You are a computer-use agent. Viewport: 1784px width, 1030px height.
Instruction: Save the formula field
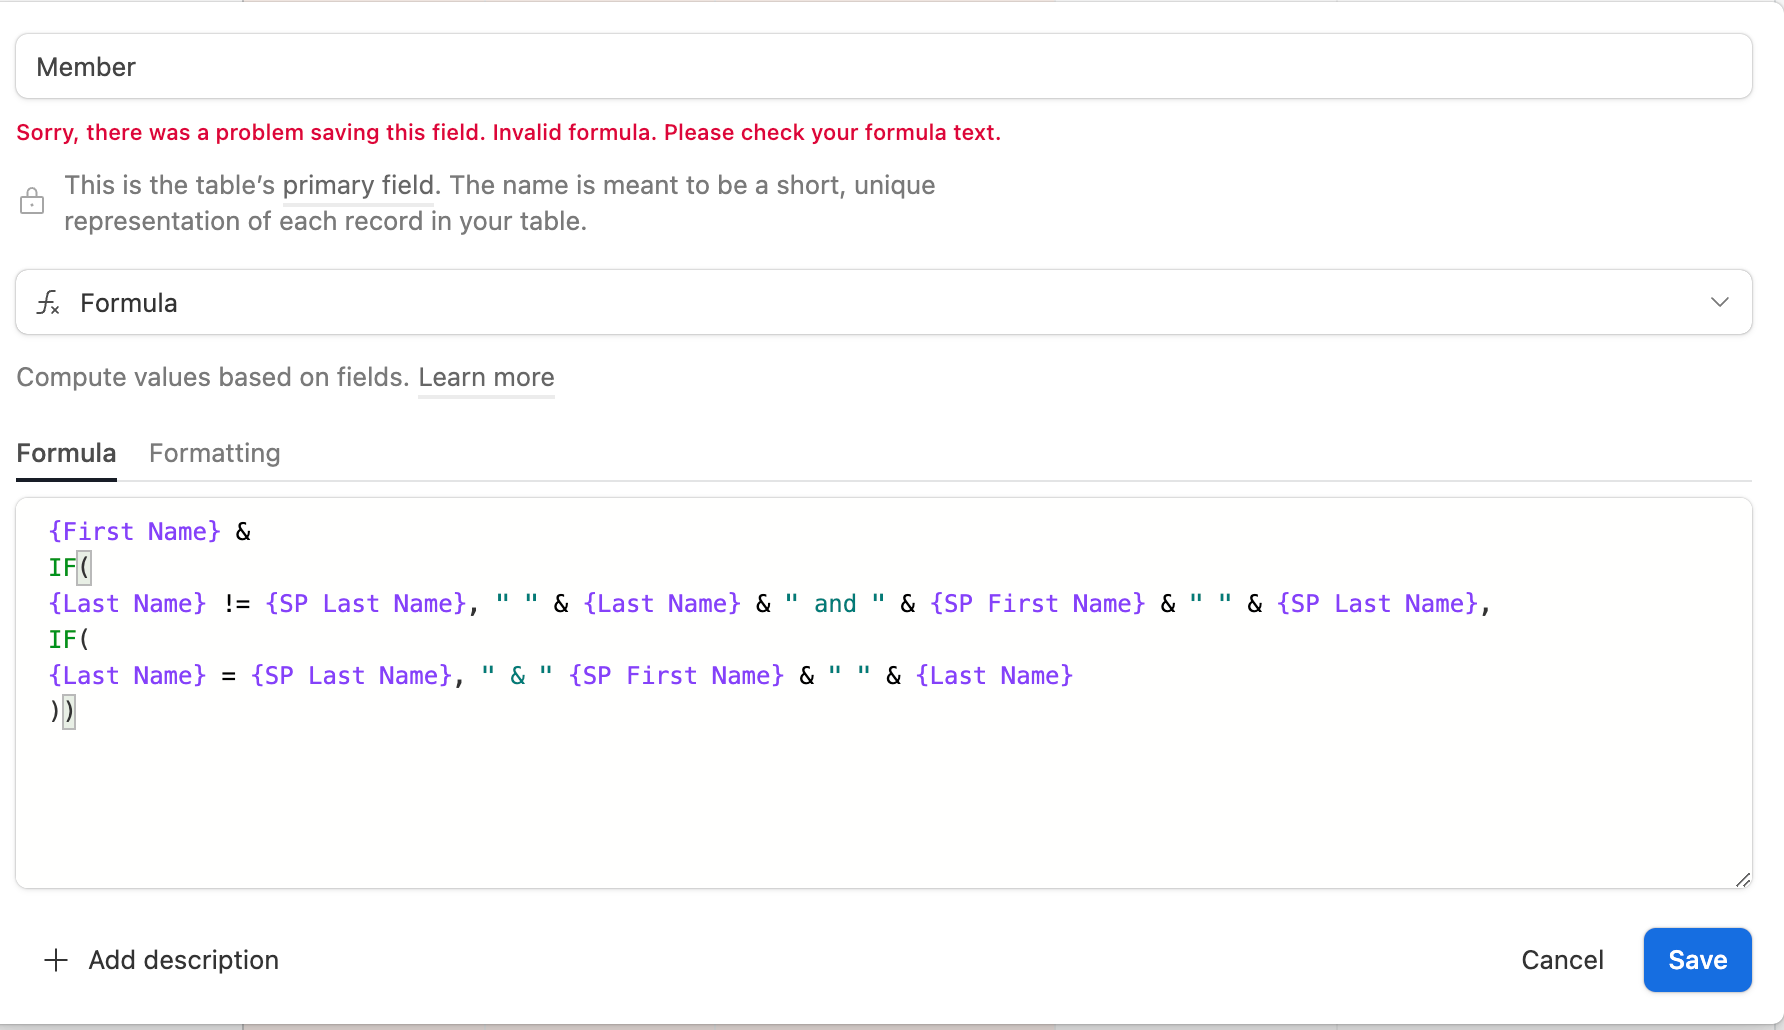point(1697,960)
